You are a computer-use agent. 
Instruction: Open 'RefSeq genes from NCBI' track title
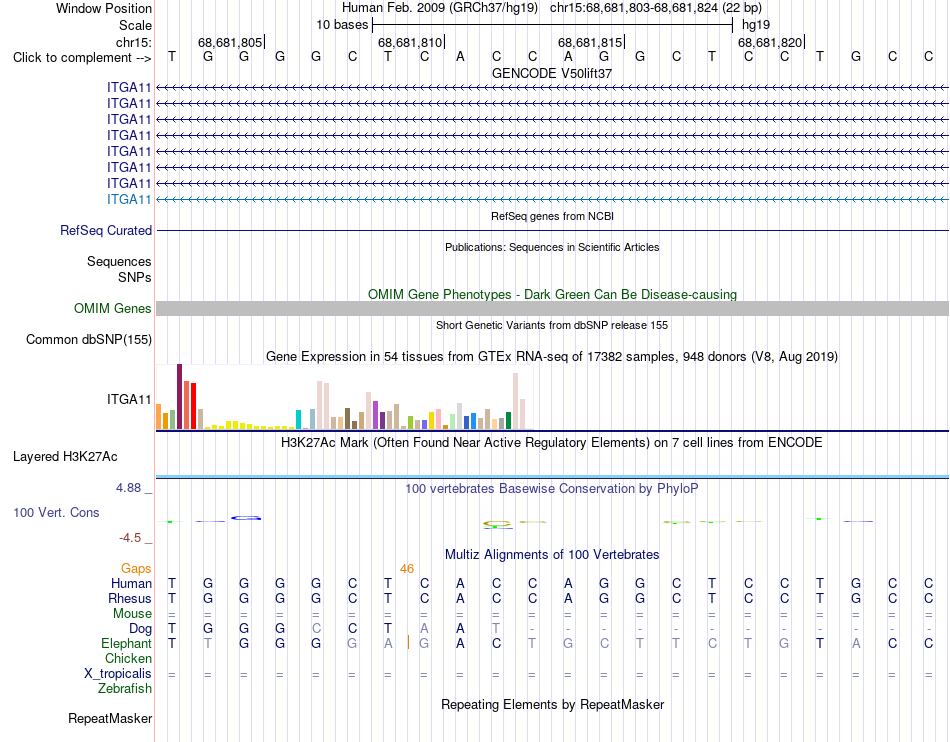click(552, 216)
